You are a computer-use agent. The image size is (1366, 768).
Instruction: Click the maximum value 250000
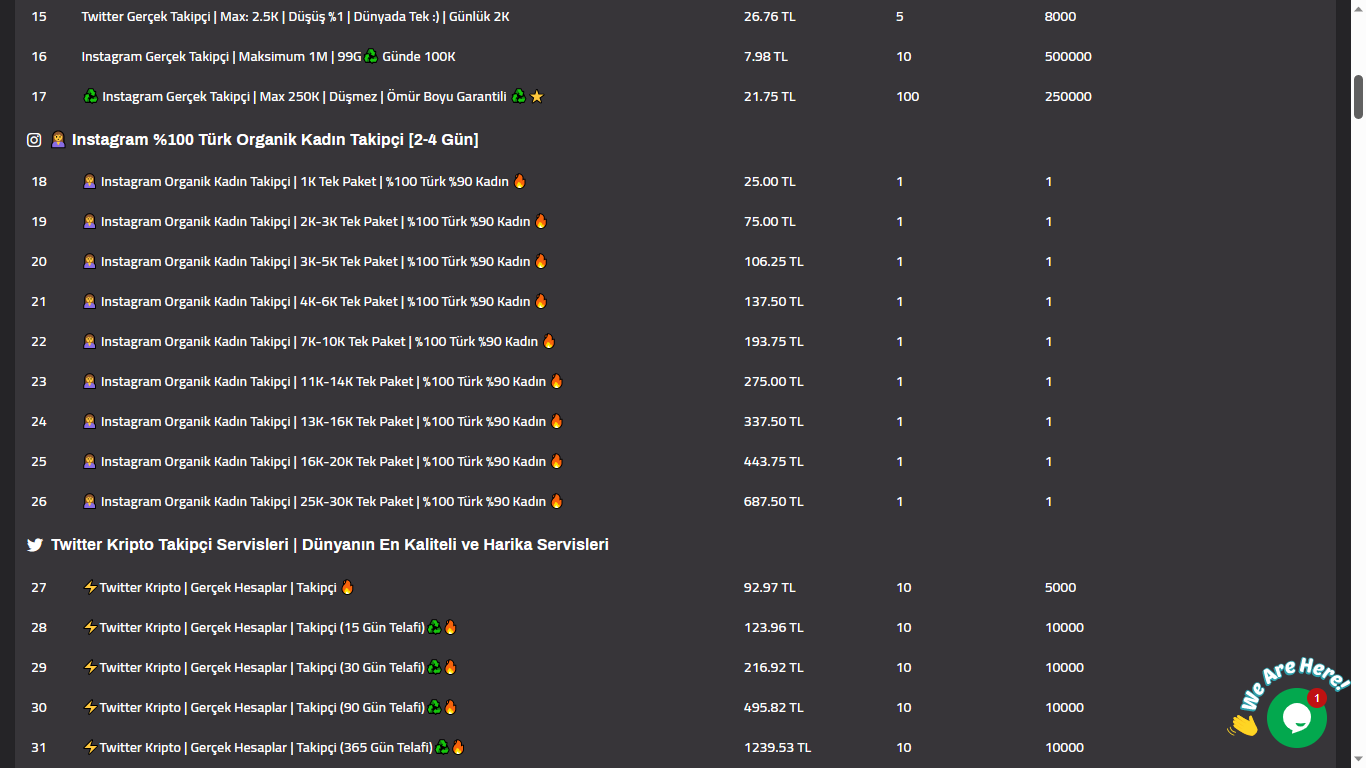(1068, 96)
